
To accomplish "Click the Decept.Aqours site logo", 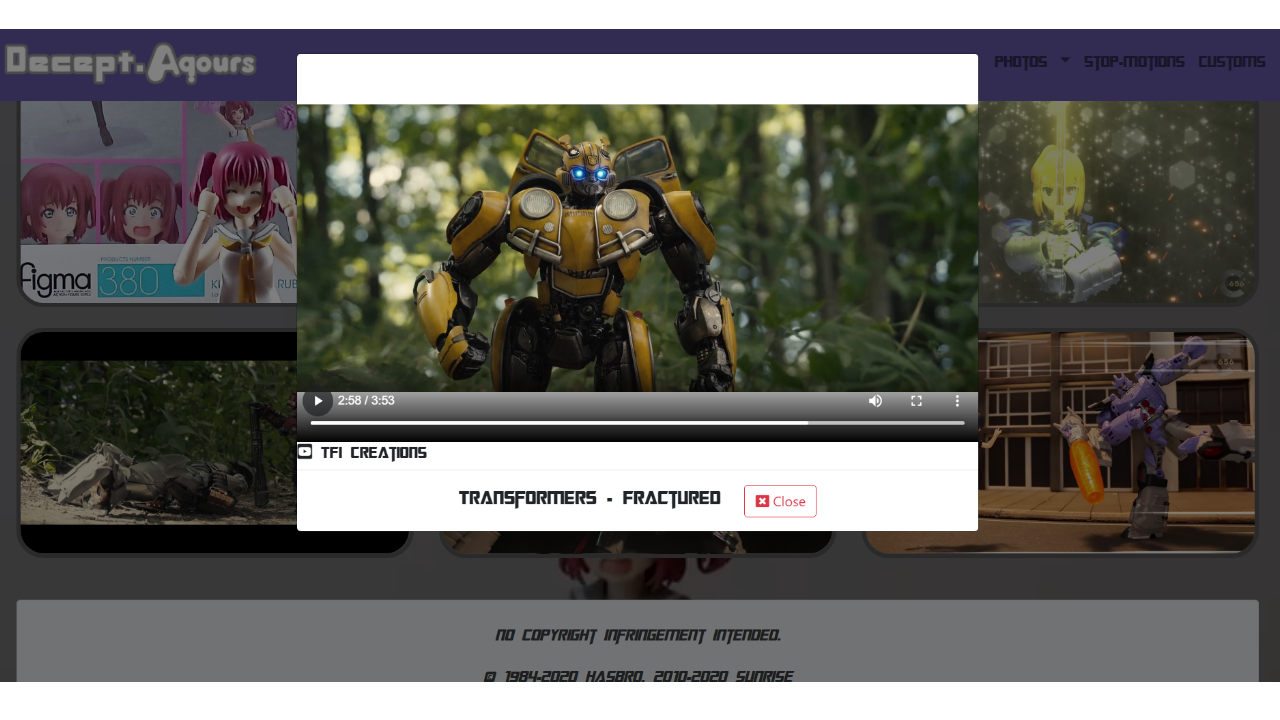I will (x=130, y=63).
